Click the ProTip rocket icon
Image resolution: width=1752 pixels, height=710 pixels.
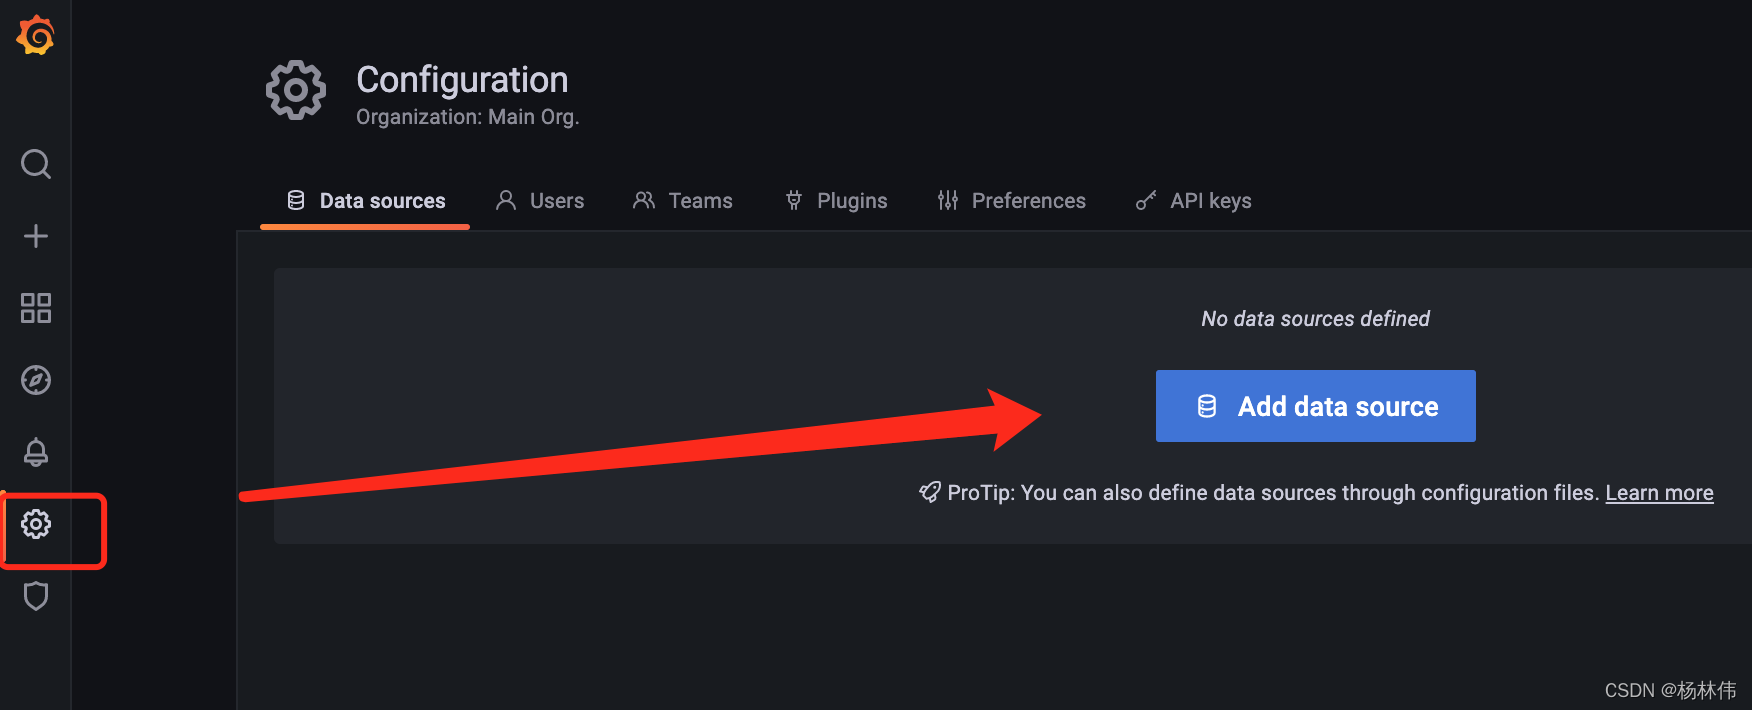tap(930, 492)
